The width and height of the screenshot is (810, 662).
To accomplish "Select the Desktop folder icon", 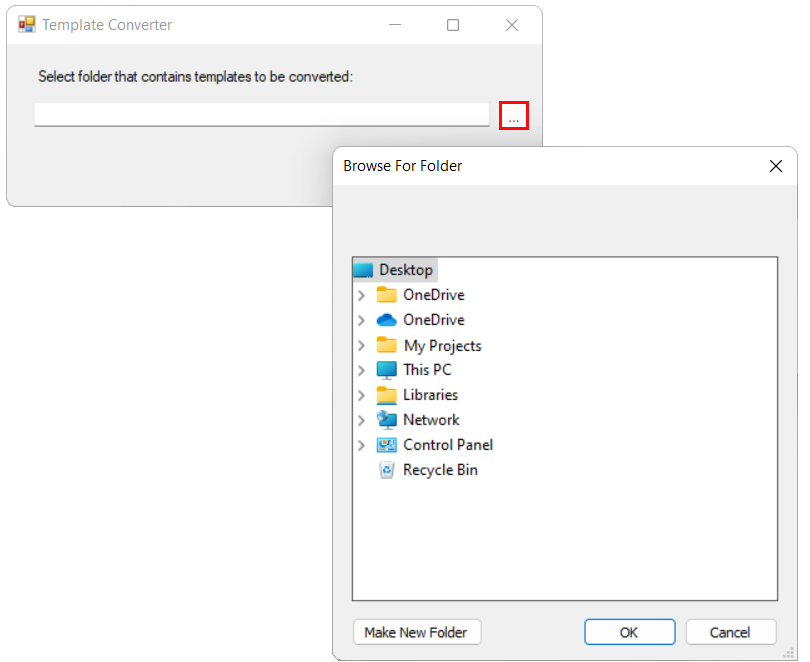I will (x=363, y=270).
